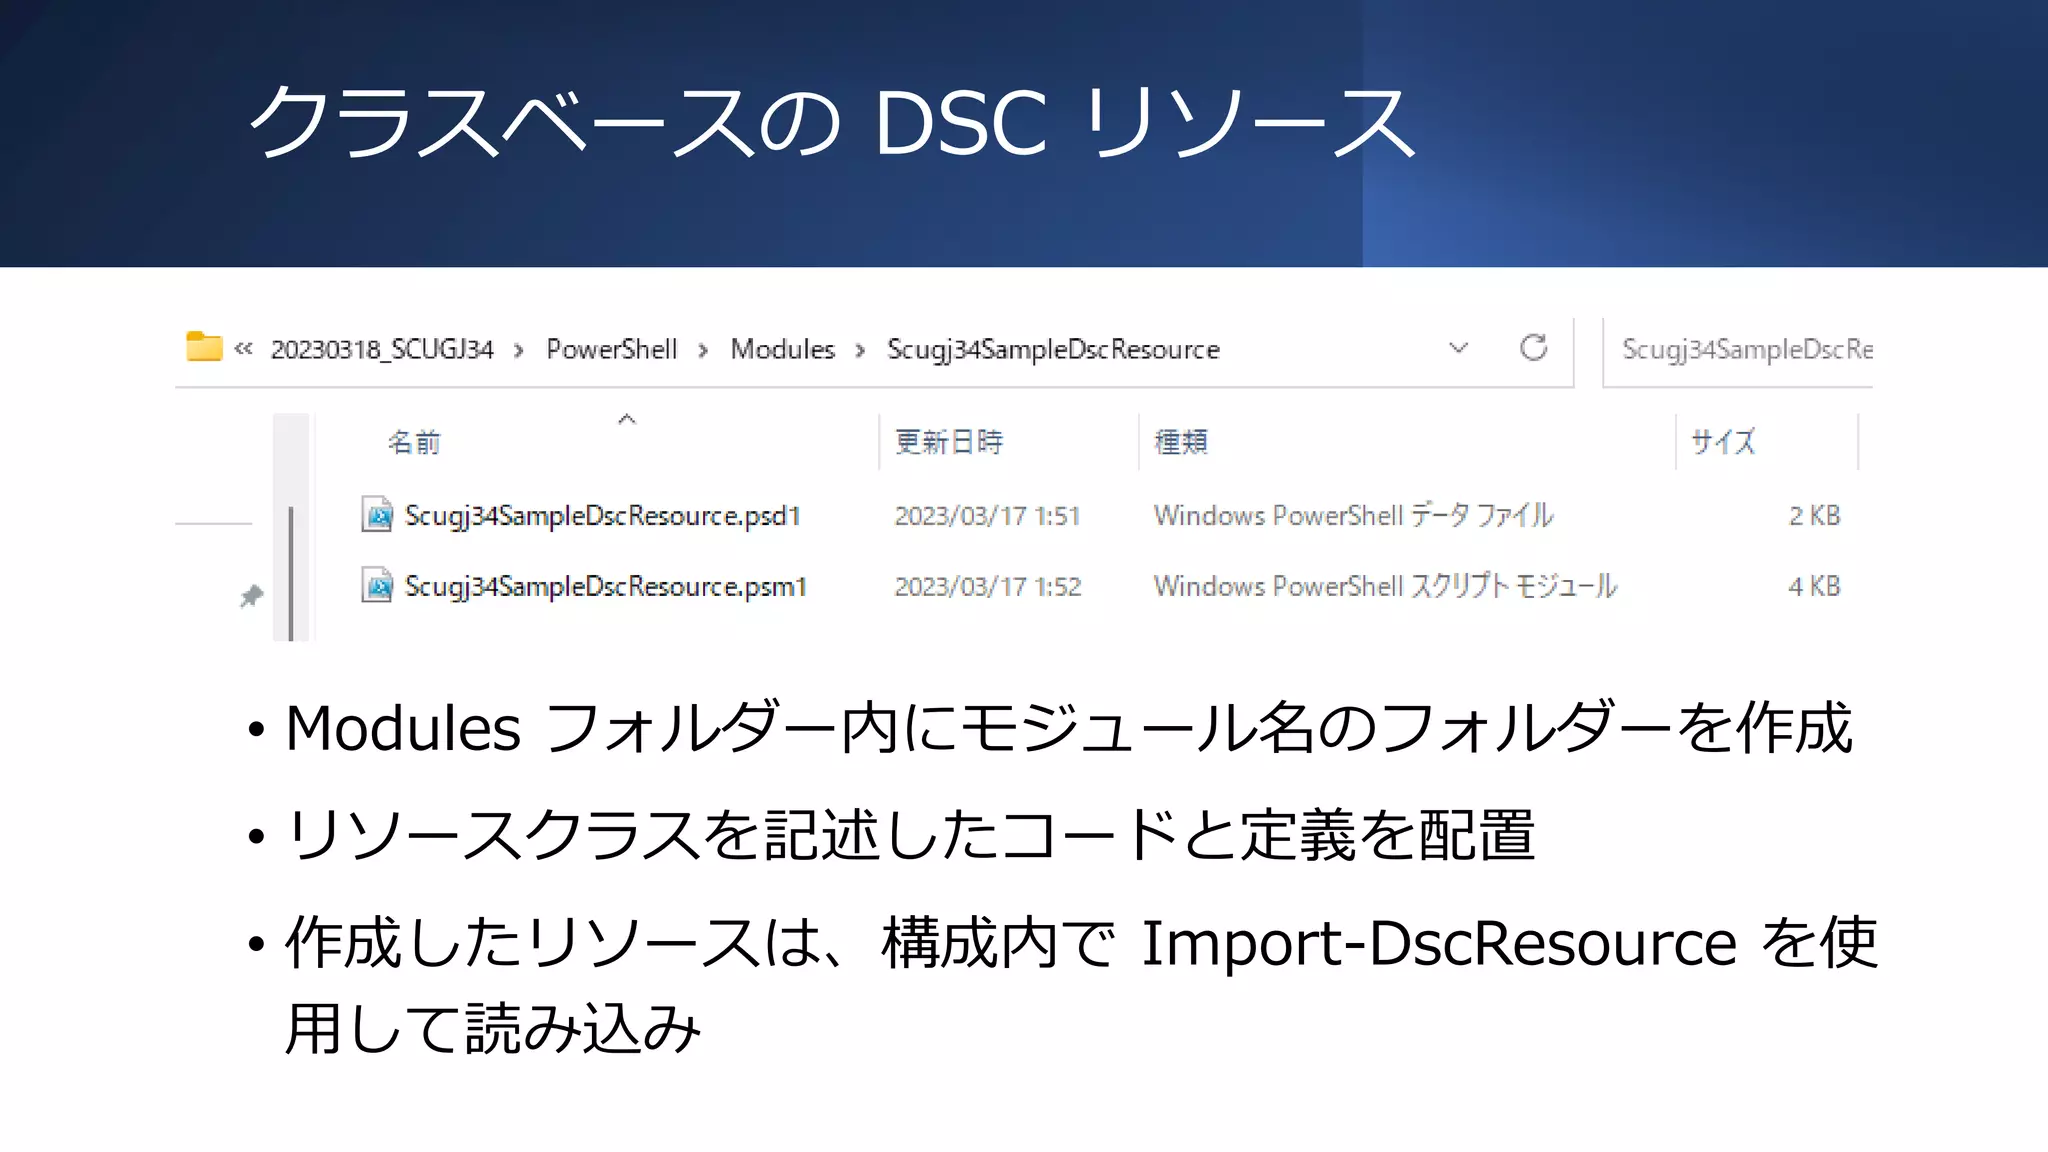Sort by the 更新日時 column header
The height and width of the screenshot is (1152, 2048).
coord(949,442)
